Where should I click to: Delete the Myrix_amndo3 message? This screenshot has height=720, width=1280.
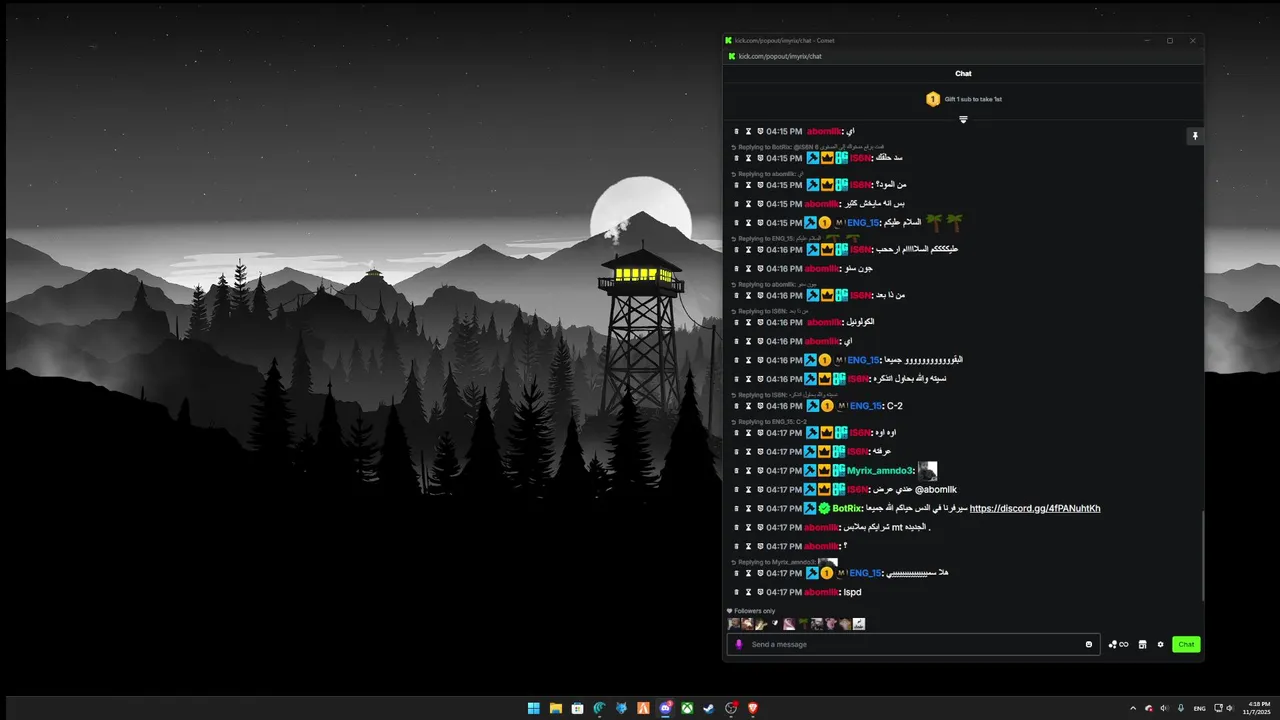point(736,470)
